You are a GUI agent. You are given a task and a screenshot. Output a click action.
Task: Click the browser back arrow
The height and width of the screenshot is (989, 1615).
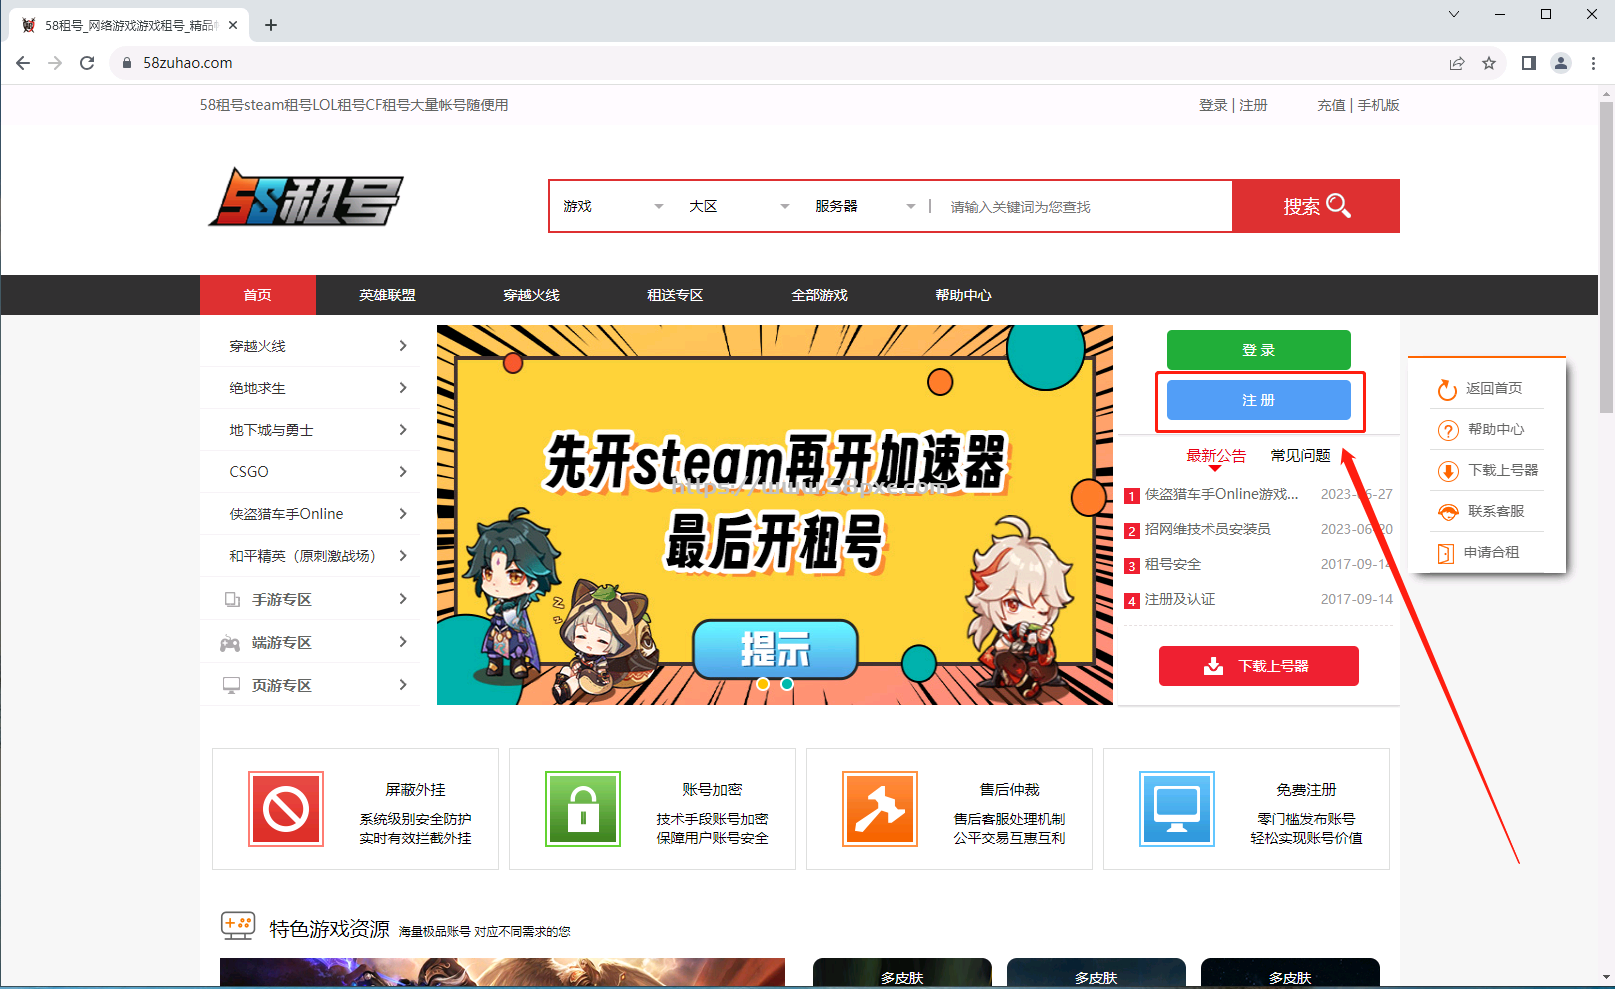coord(23,63)
